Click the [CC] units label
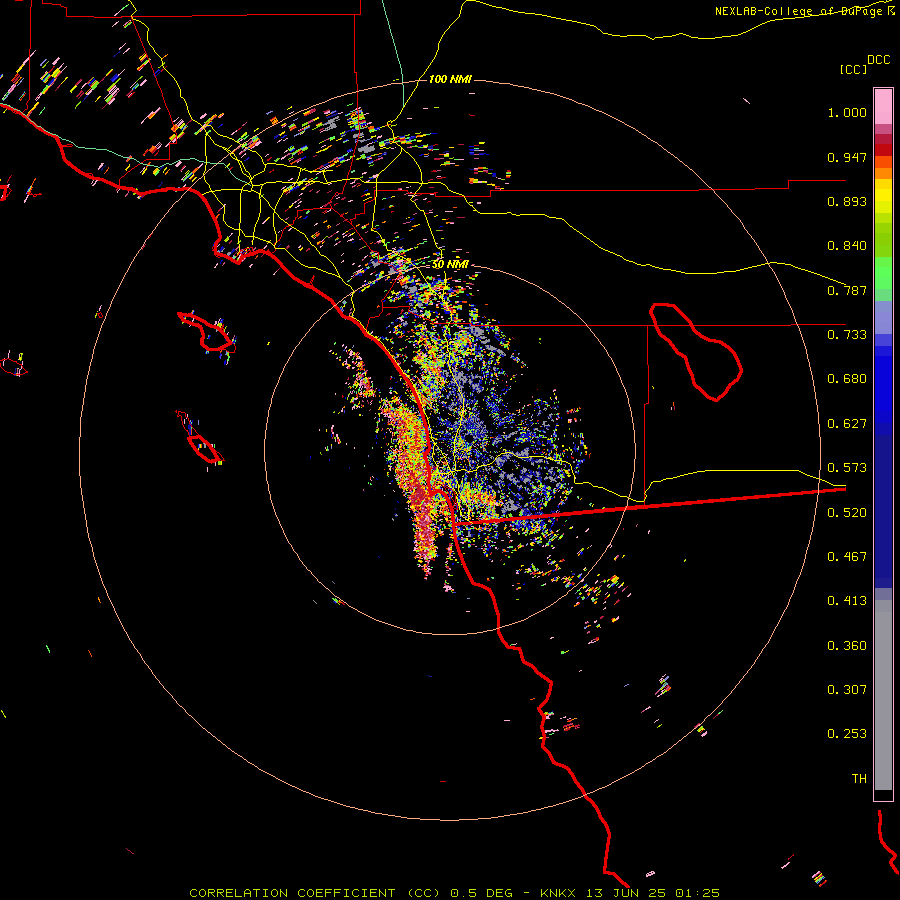 [853, 69]
